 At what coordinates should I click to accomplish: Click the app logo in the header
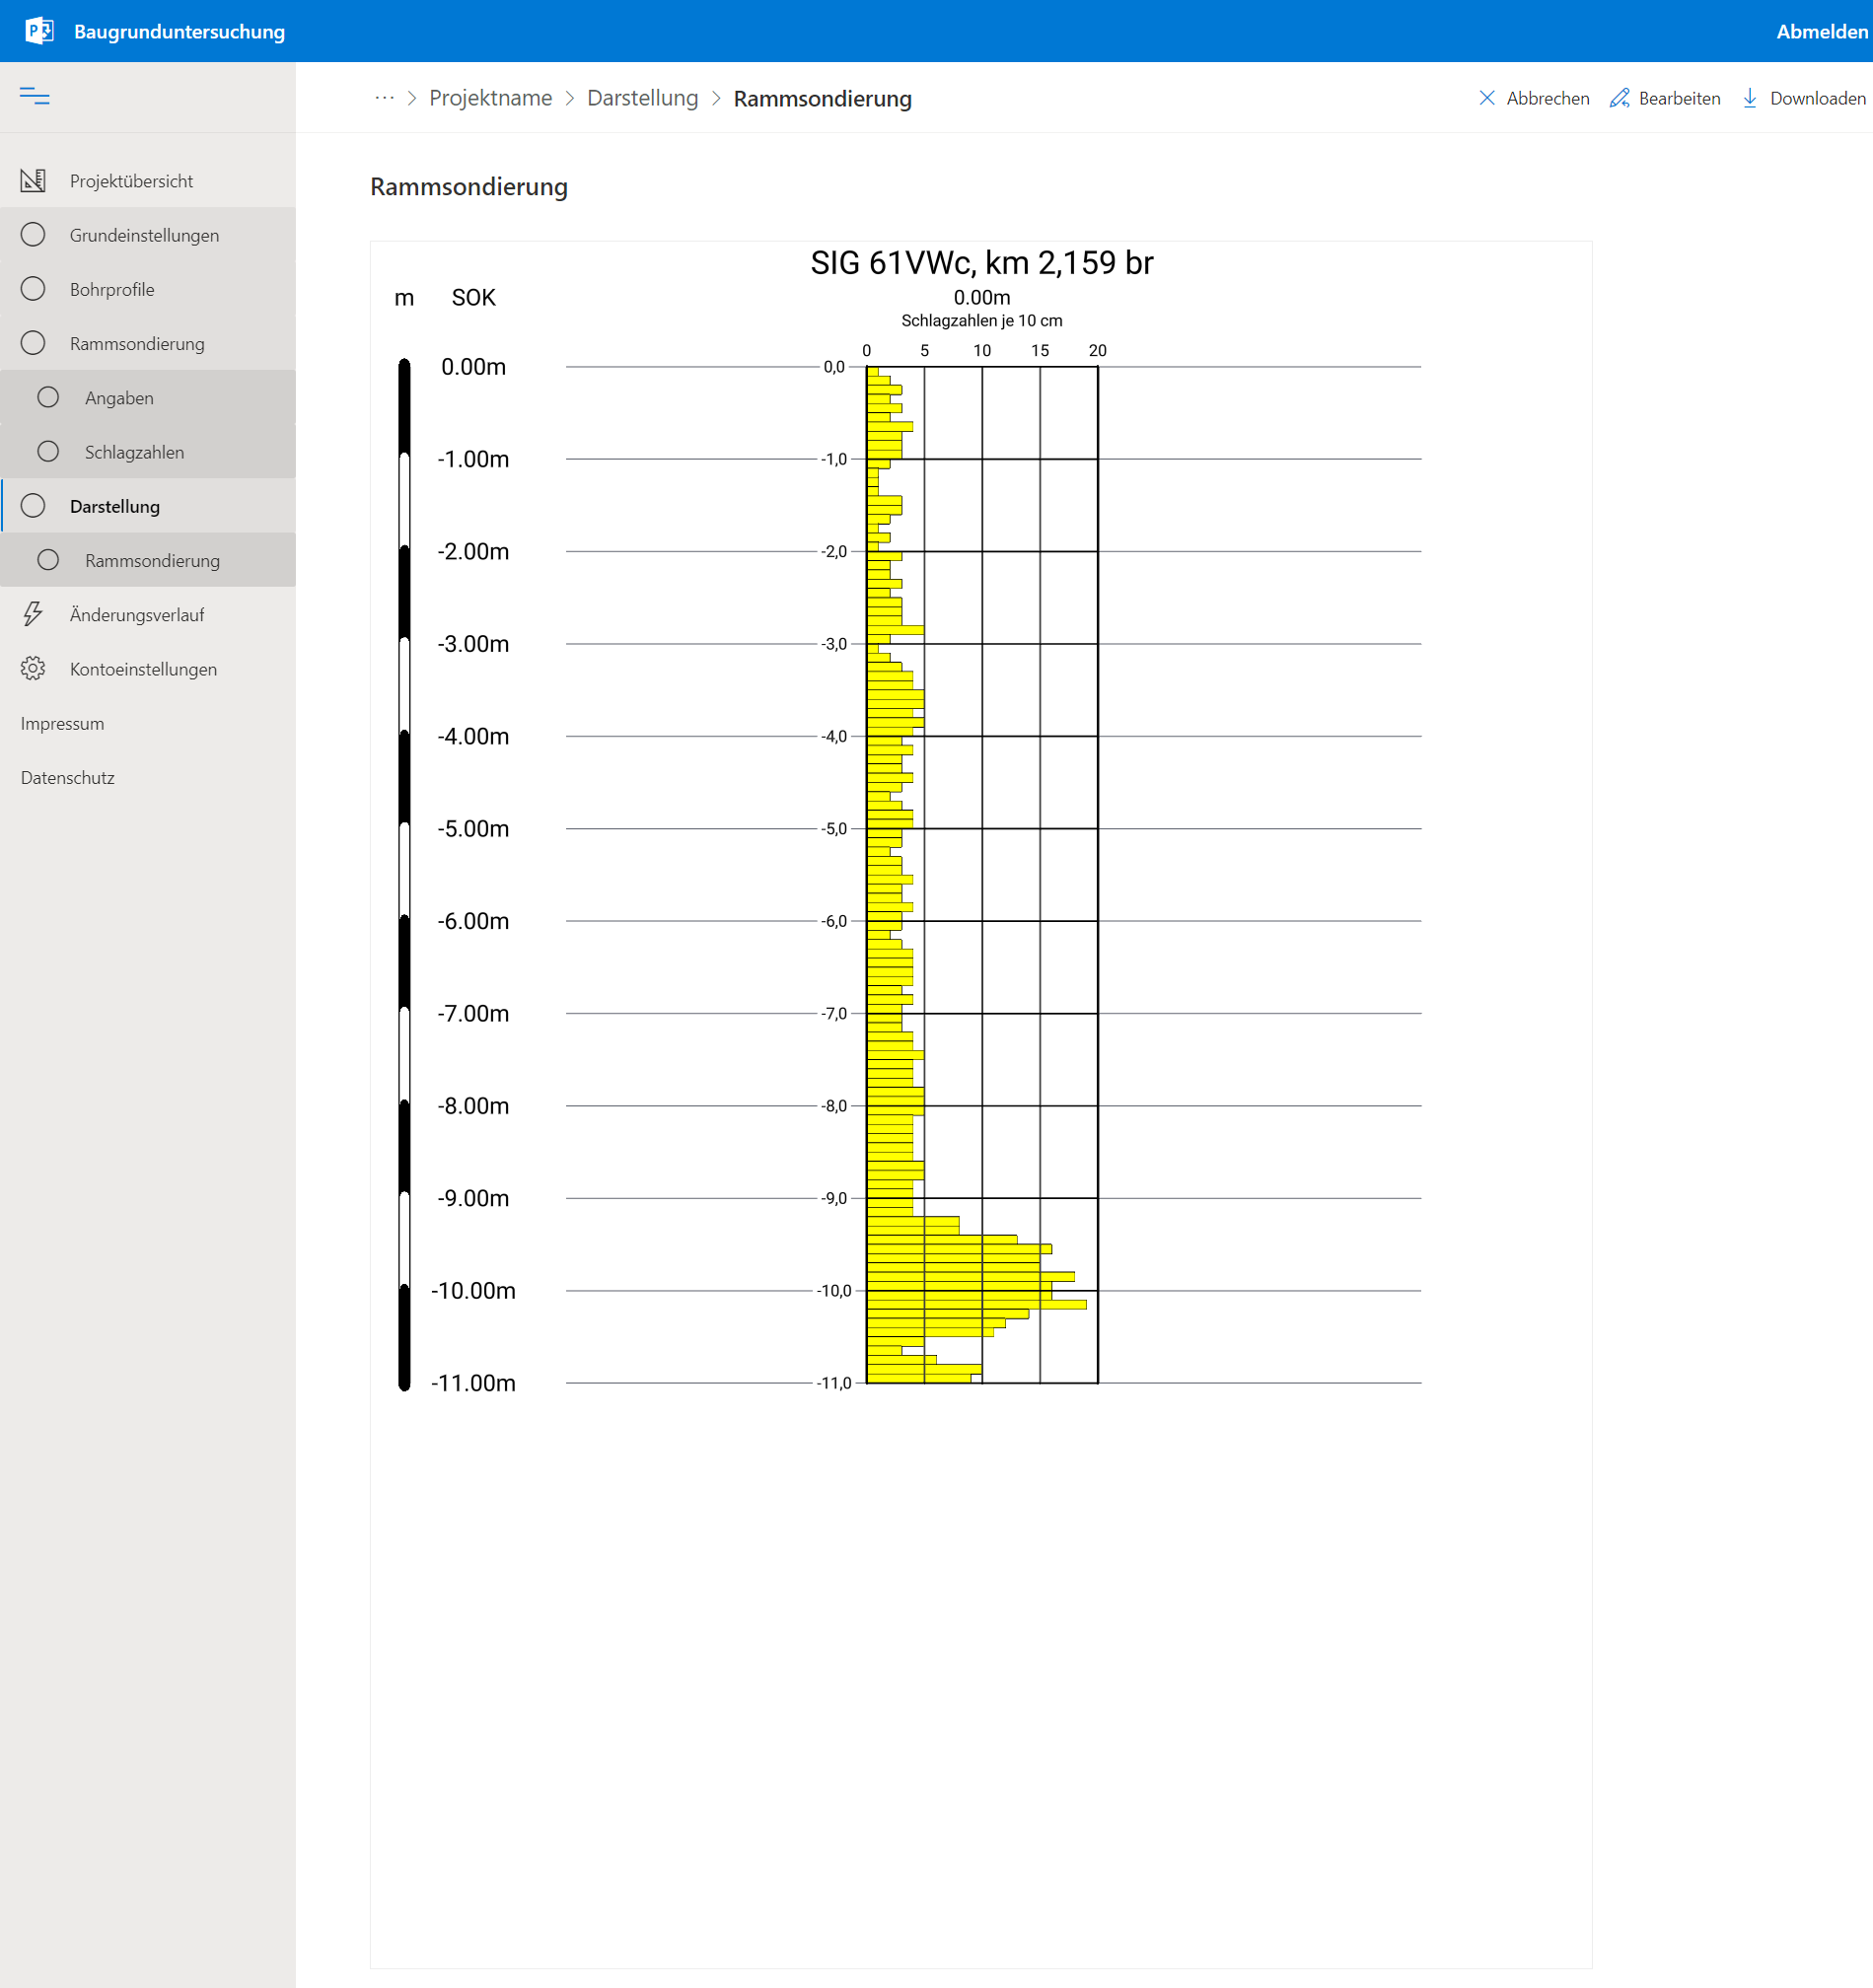(39, 31)
